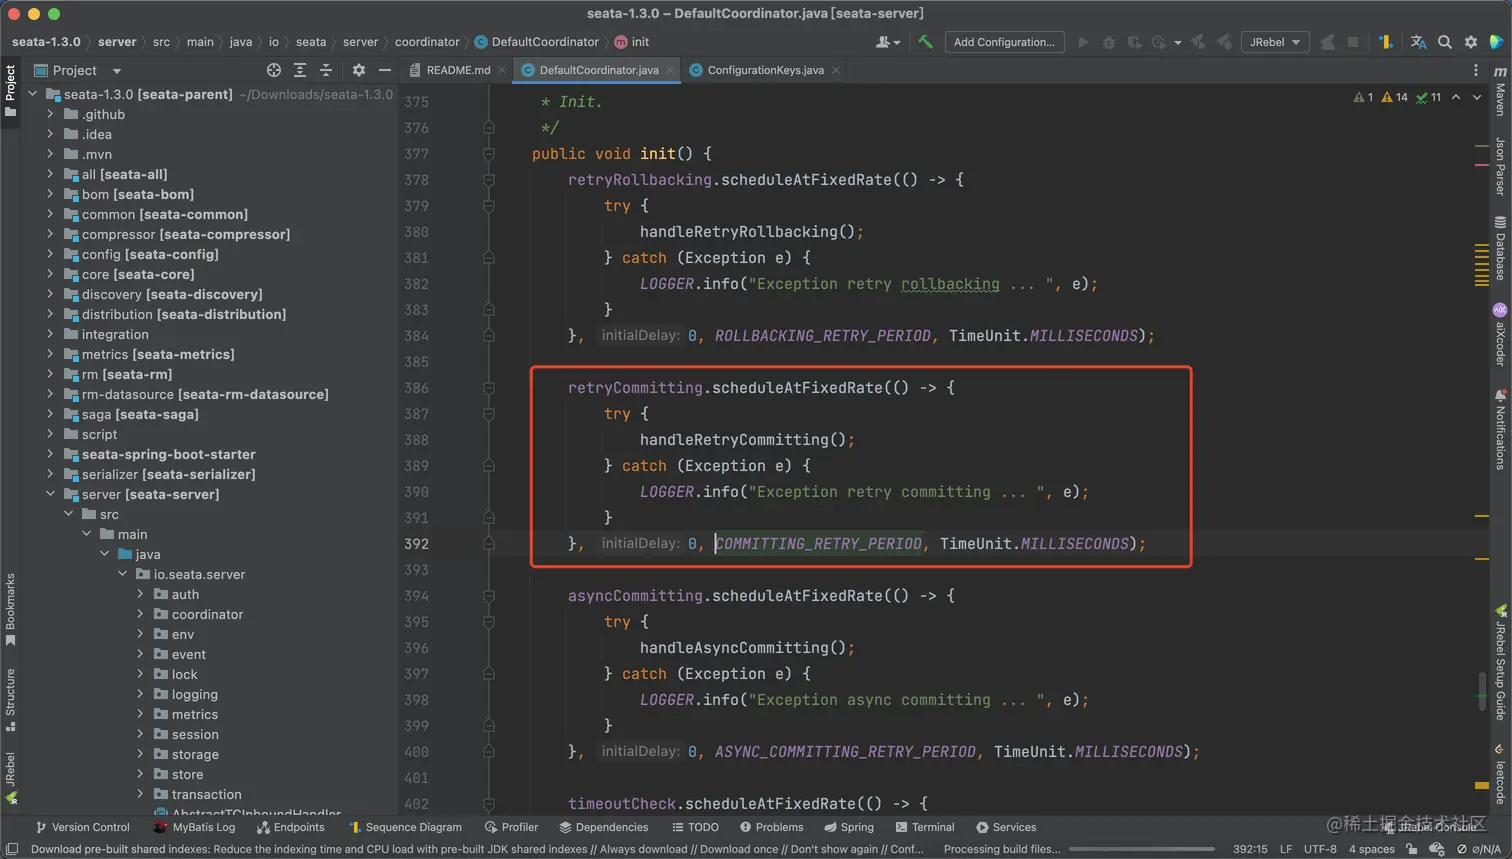Select the seata-spring-boot-starter module
The width and height of the screenshot is (1512, 859).
[168, 454]
